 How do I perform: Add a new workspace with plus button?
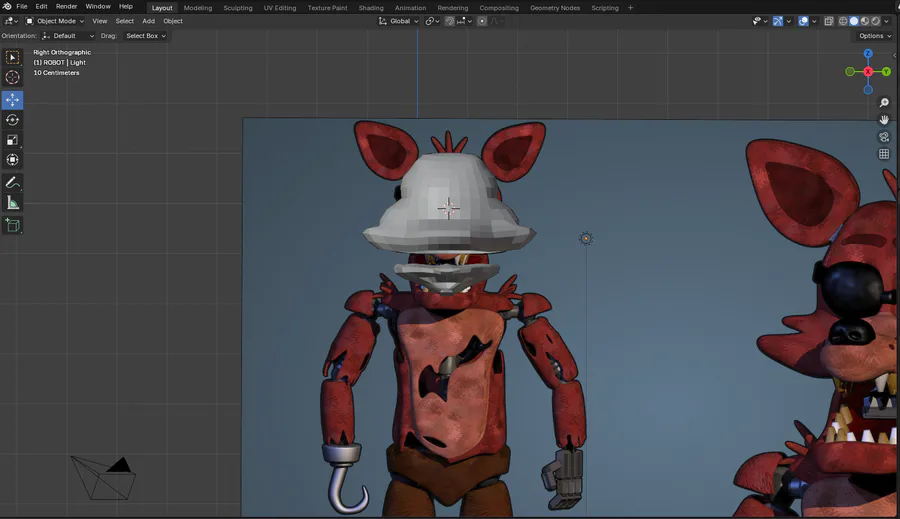(x=630, y=8)
